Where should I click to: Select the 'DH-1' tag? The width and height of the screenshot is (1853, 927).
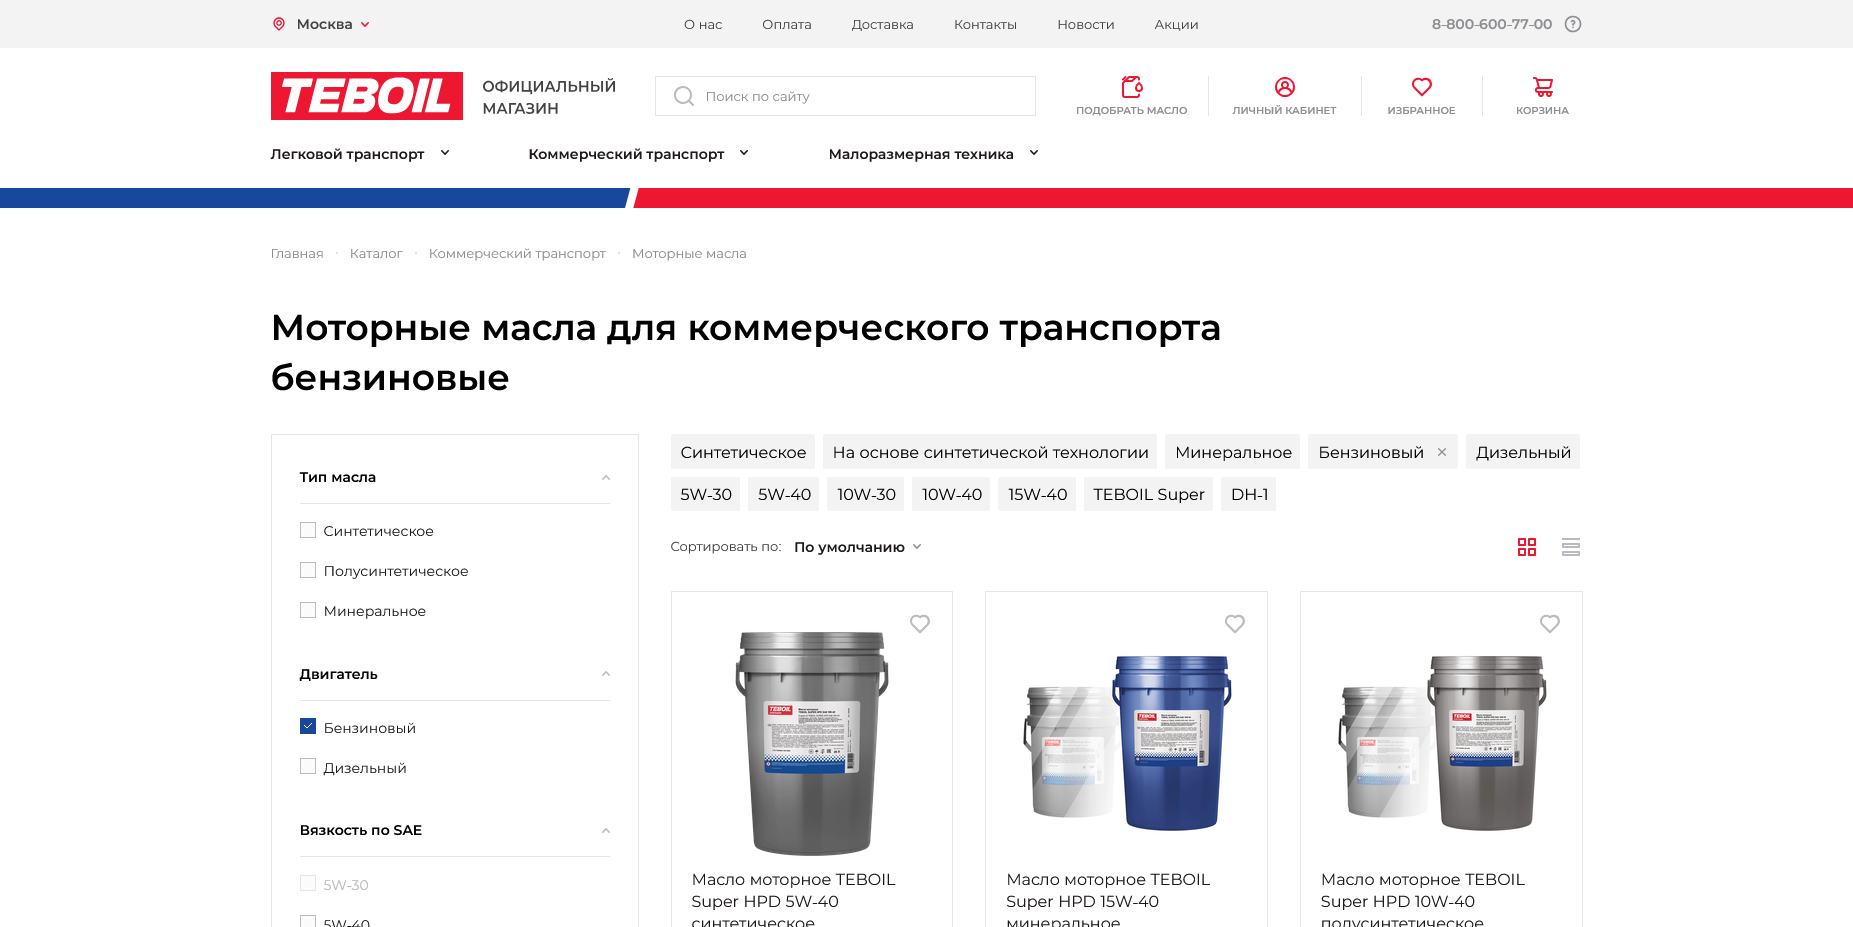tap(1249, 494)
